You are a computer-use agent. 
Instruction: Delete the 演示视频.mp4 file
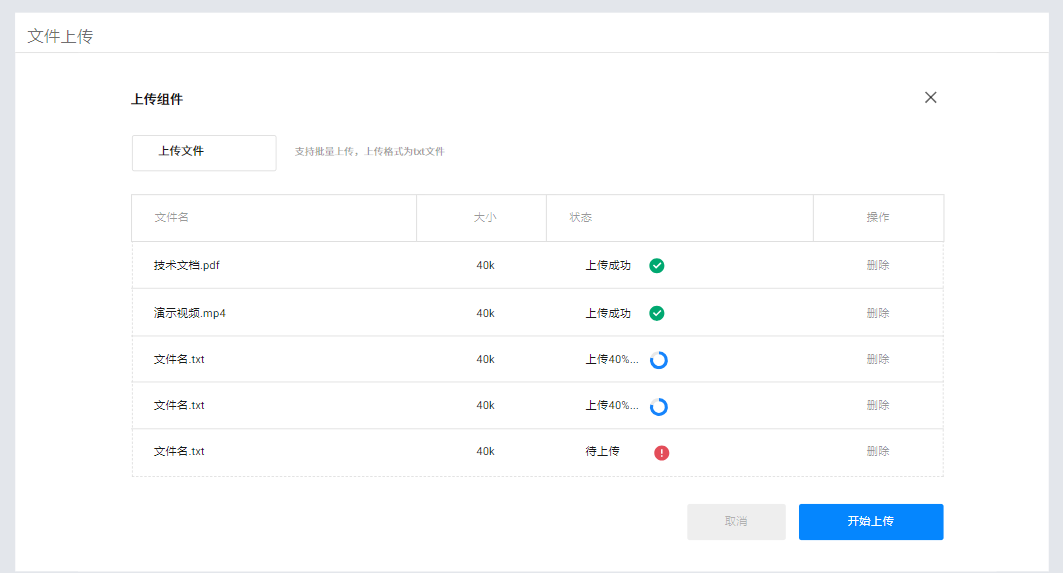click(x=877, y=313)
